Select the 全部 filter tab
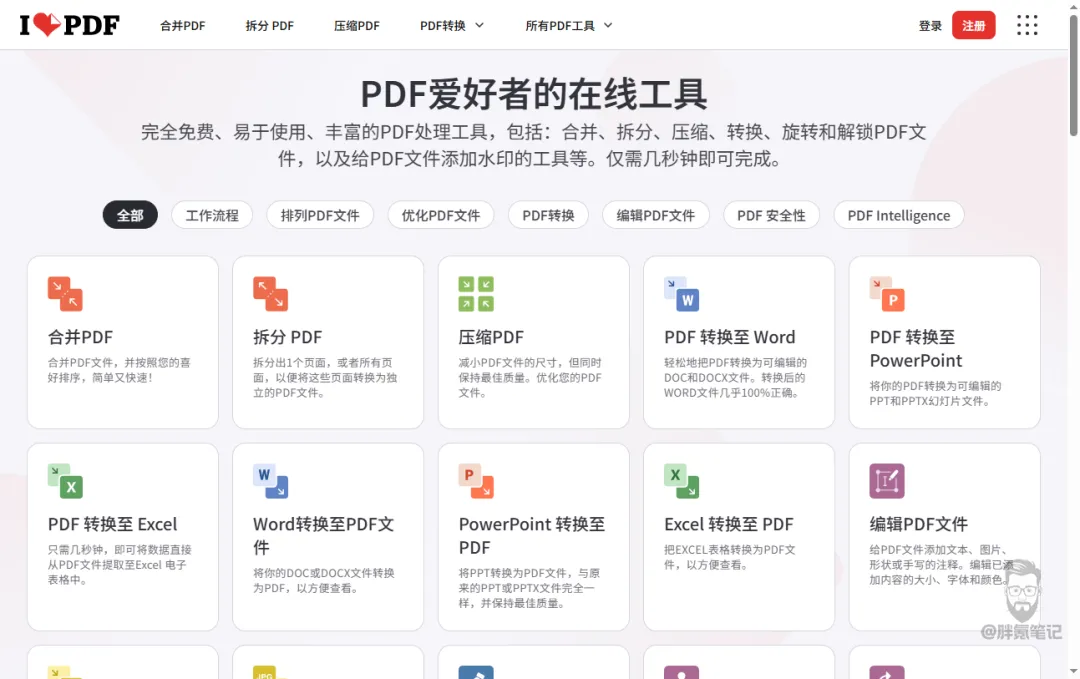 130,216
